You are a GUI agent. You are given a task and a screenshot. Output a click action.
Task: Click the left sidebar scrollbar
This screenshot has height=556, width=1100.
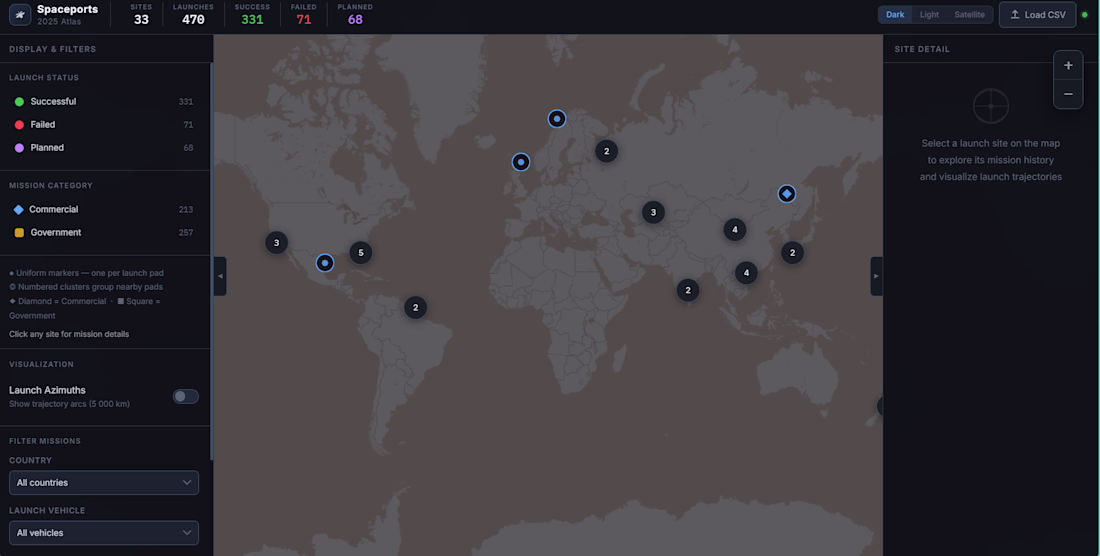click(x=211, y=261)
